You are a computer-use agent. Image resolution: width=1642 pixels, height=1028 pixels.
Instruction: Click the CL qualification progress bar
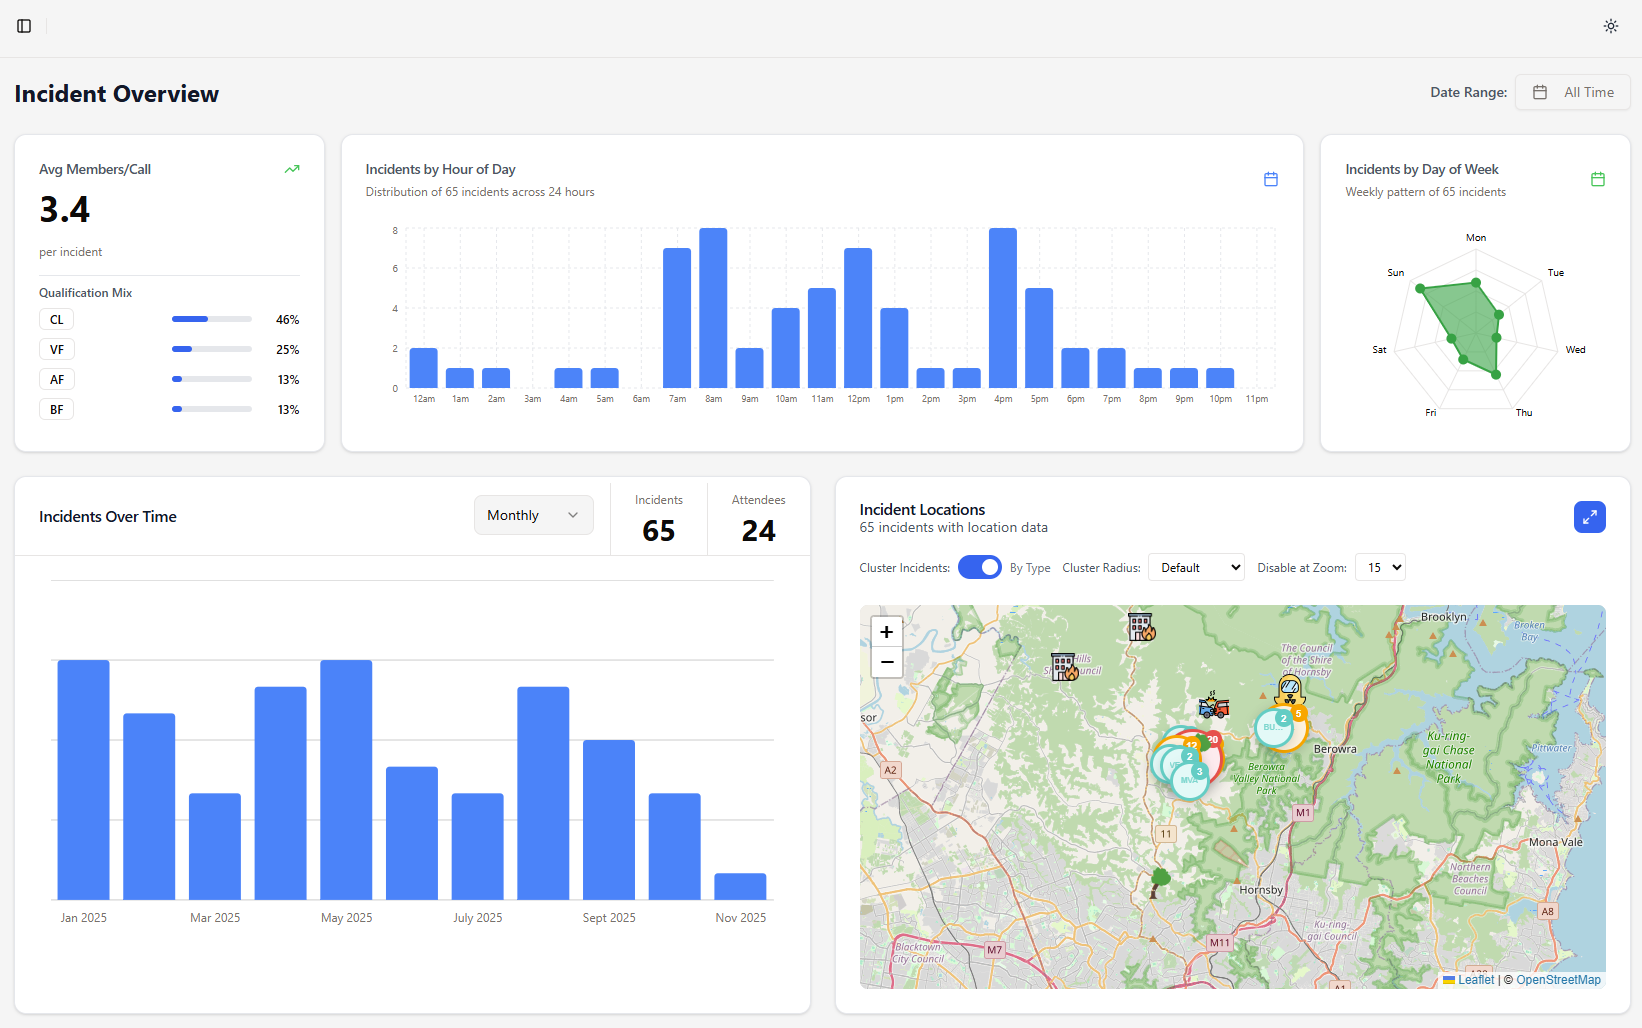pos(211,320)
